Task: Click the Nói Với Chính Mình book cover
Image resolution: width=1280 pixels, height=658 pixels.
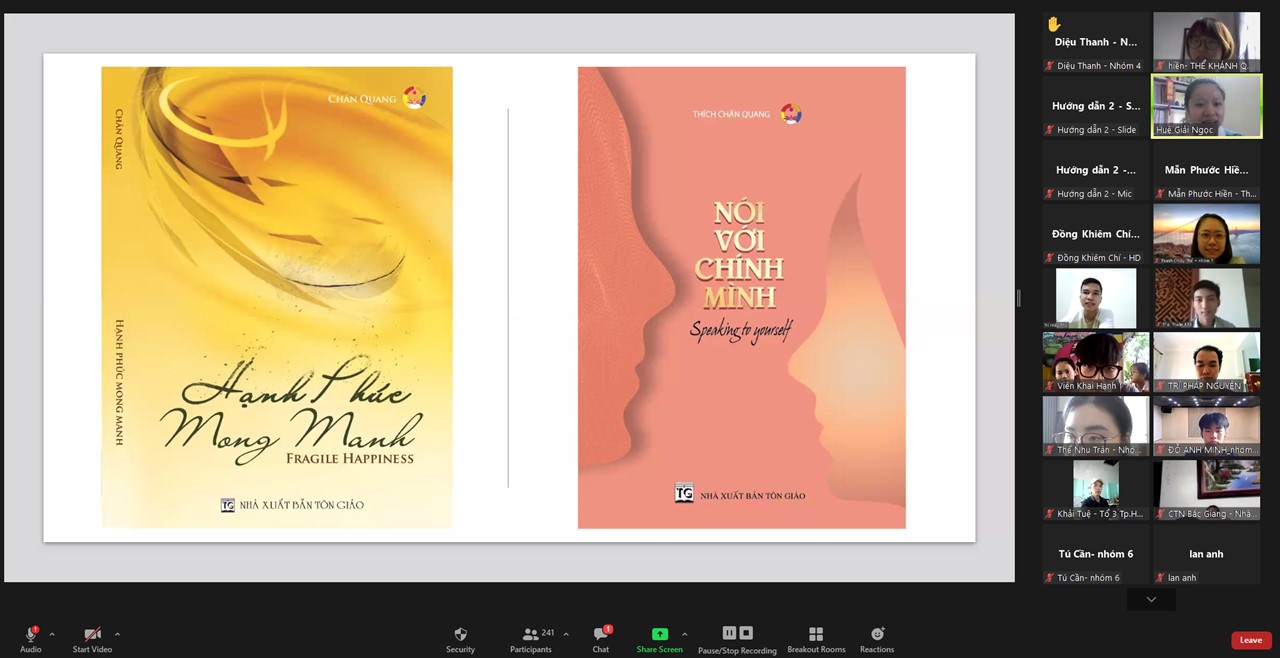Action: 741,297
